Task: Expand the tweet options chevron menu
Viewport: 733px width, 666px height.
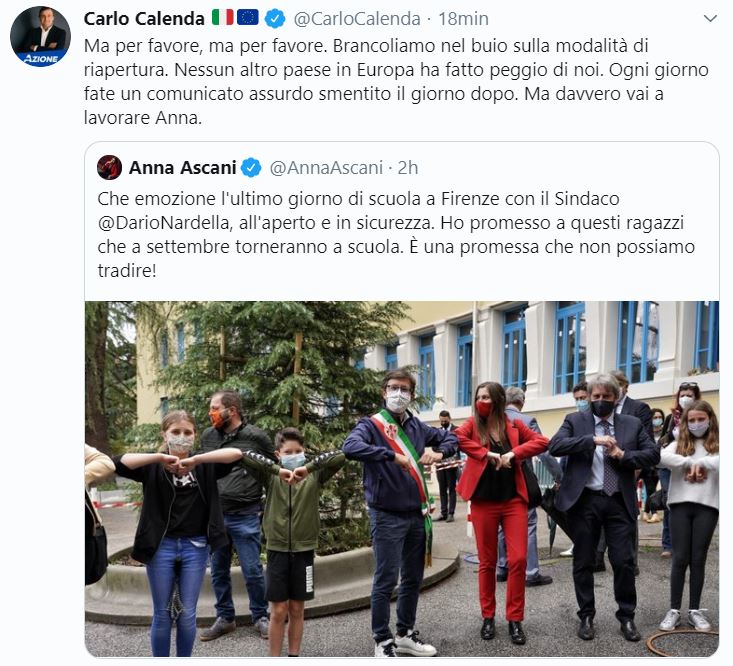Action: coord(710,18)
